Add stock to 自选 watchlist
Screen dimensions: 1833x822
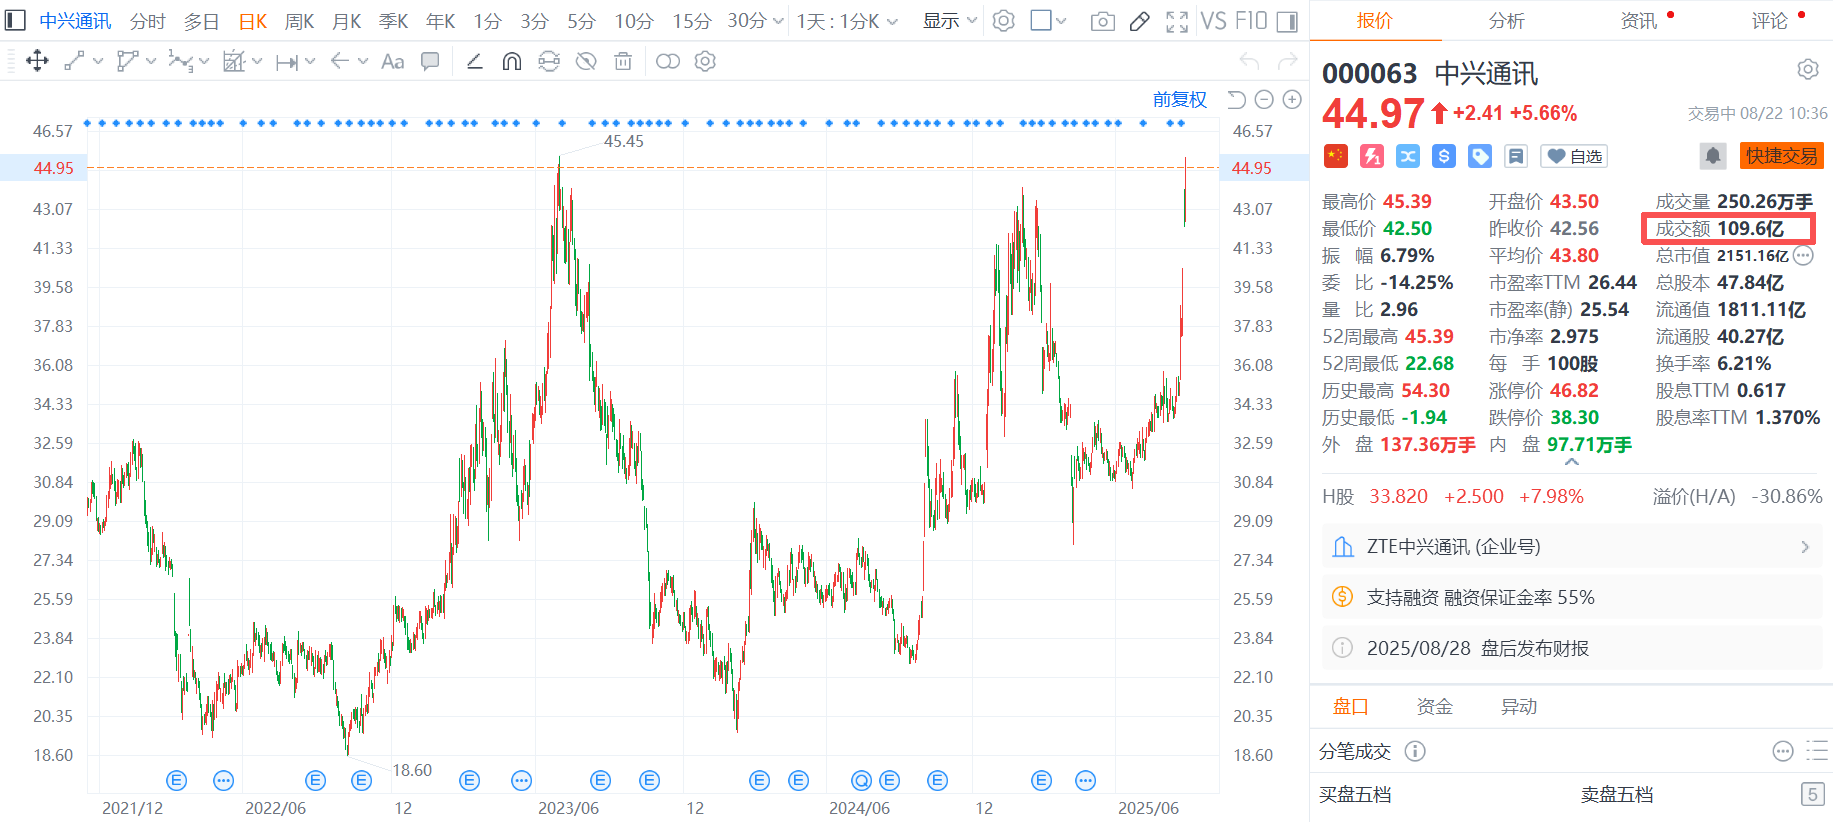(1574, 156)
